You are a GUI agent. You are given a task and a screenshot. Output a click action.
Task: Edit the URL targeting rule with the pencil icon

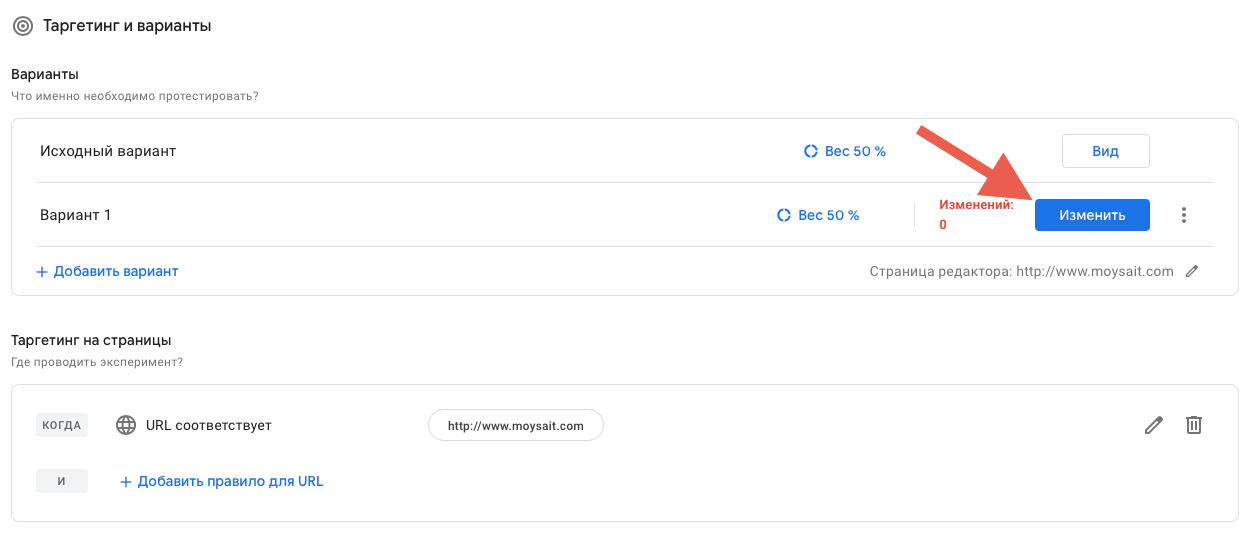pos(1154,425)
